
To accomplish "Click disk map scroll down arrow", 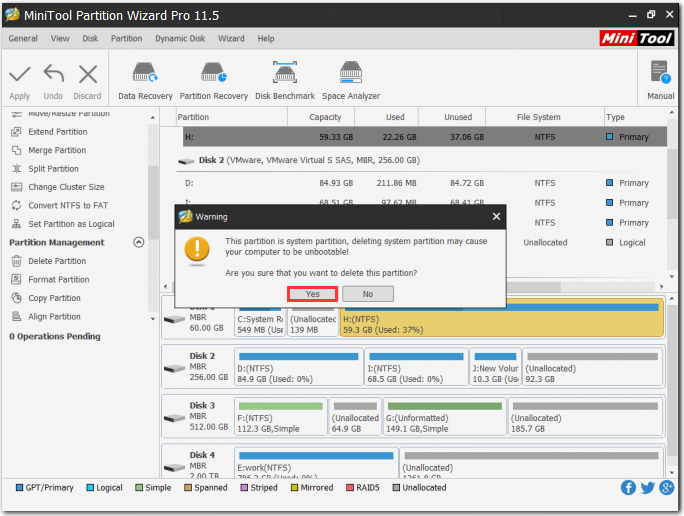I will pyautogui.click(x=672, y=473).
